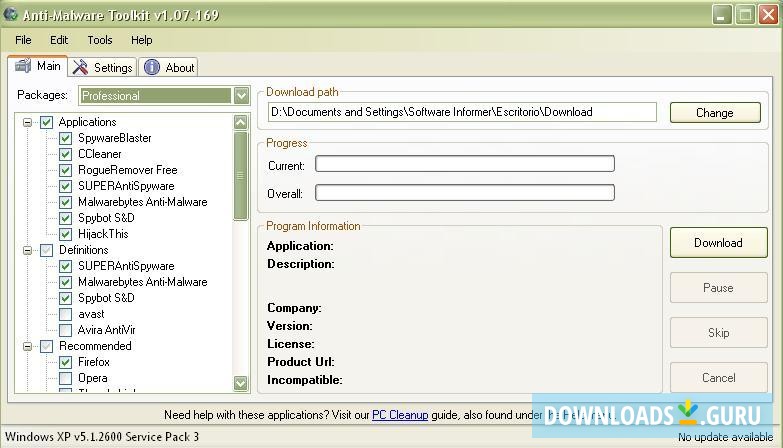Uncheck the CCleaner checkbox
Screen dimensions: 783x448
click(65, 154)
